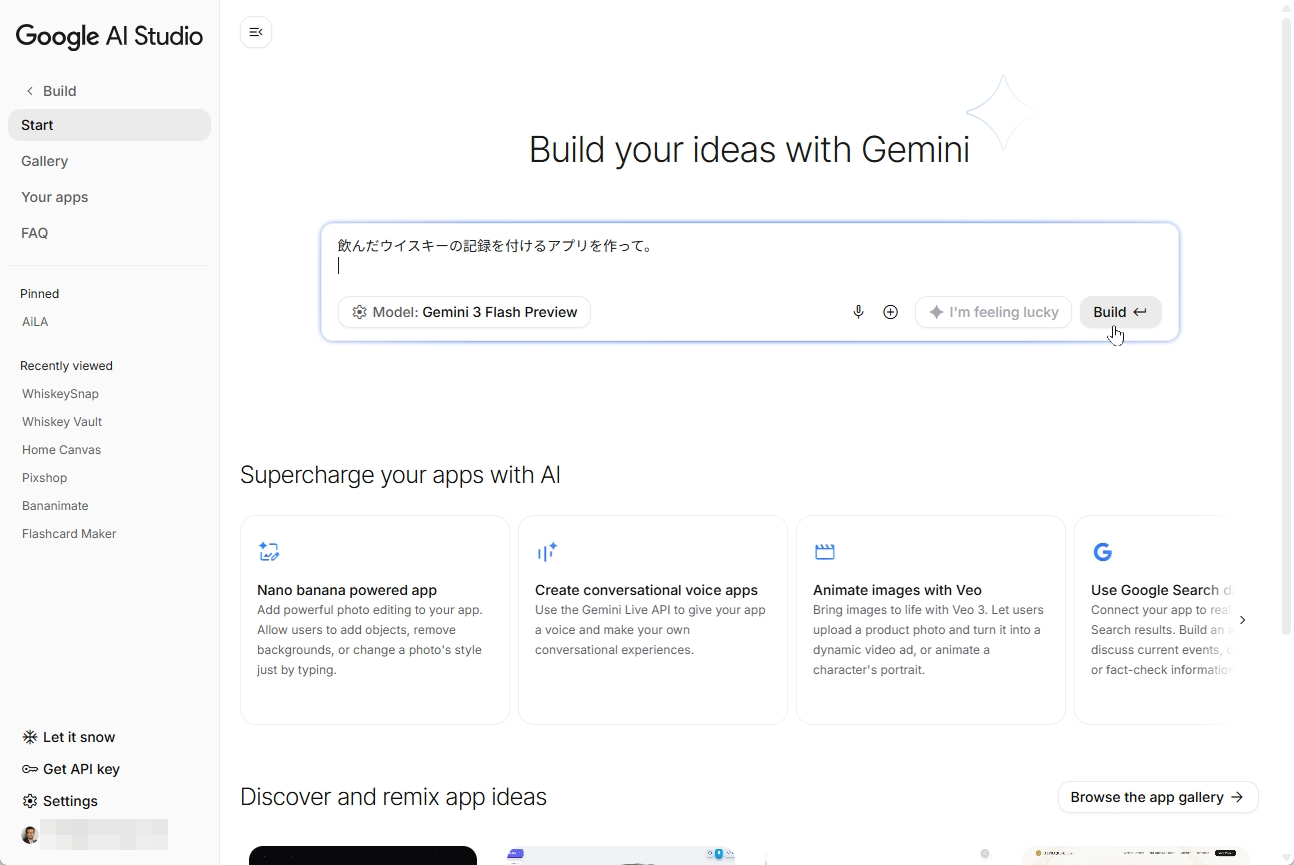Click the Veo clapperboard animation icon
Viewport: 1294px width, 865px height.
(x=824, y=551)
